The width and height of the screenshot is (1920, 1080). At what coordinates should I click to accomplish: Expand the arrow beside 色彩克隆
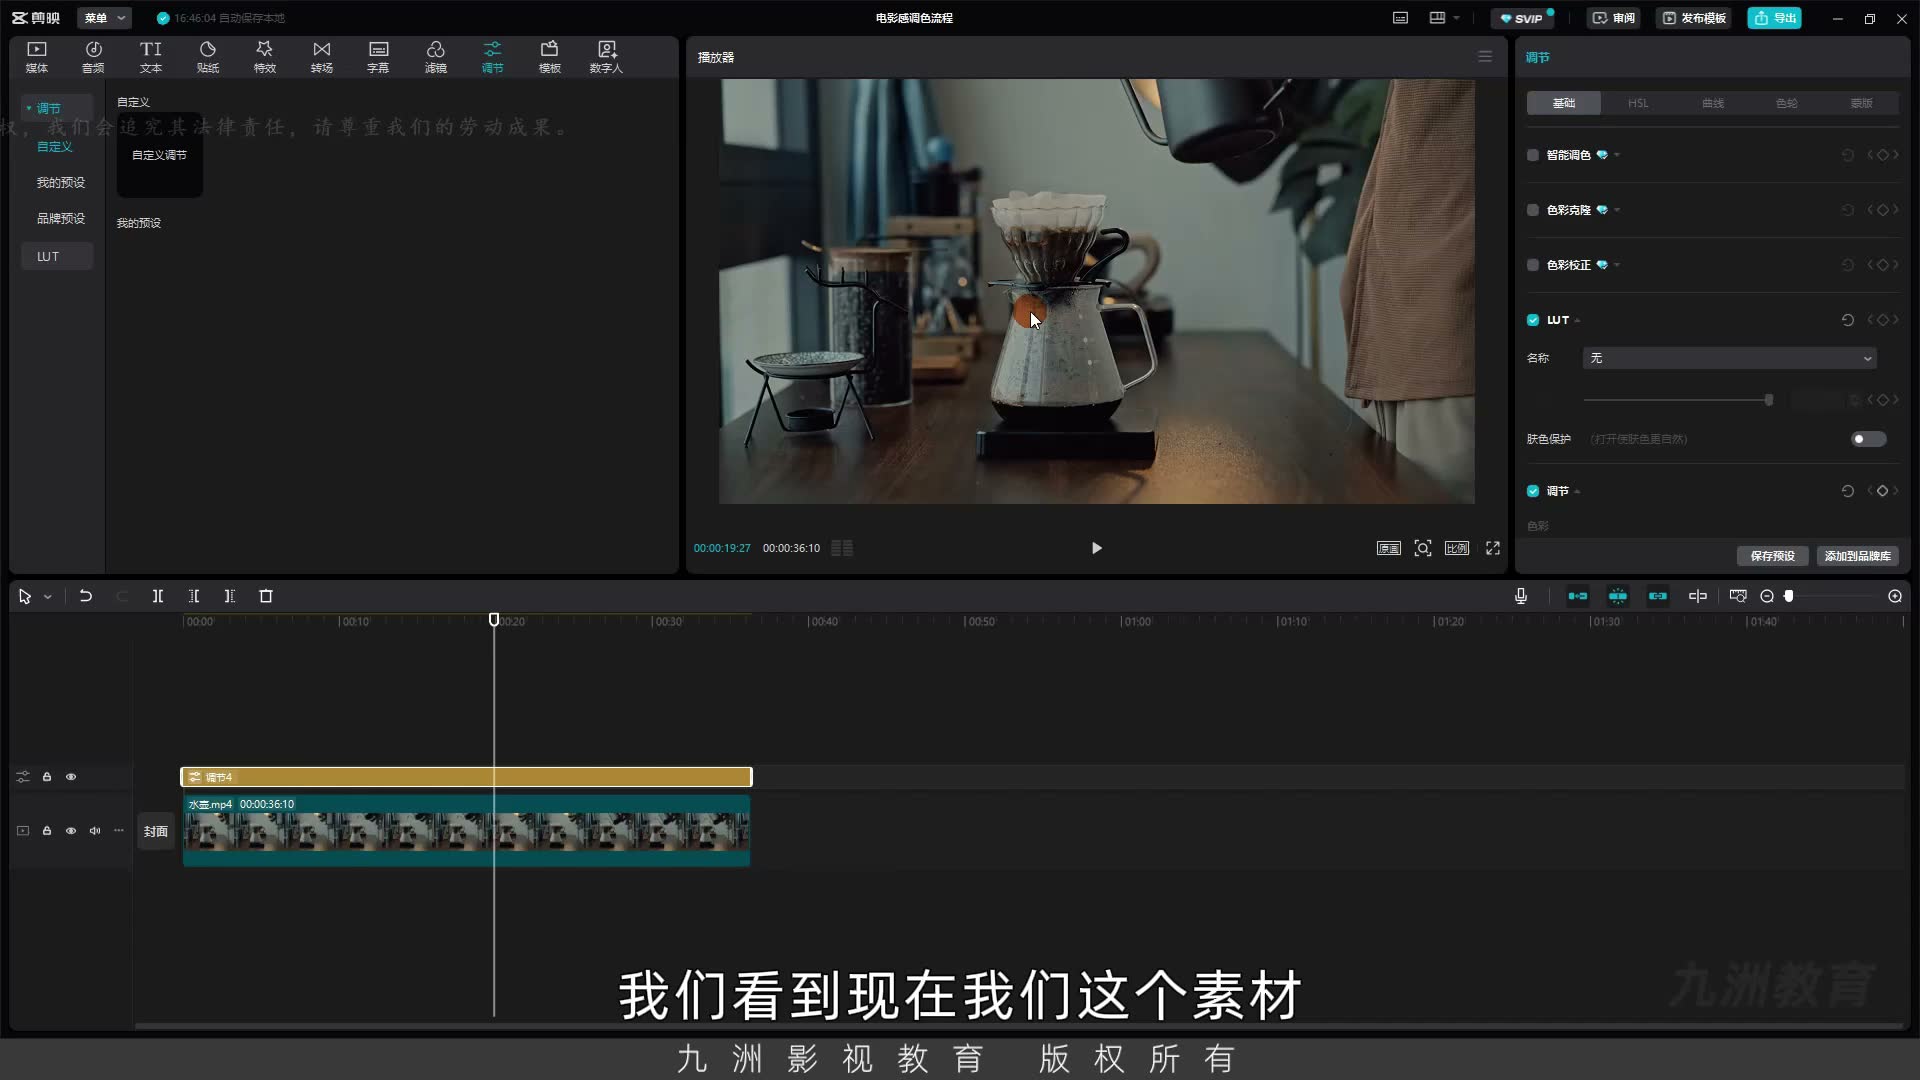[1617, 210]
